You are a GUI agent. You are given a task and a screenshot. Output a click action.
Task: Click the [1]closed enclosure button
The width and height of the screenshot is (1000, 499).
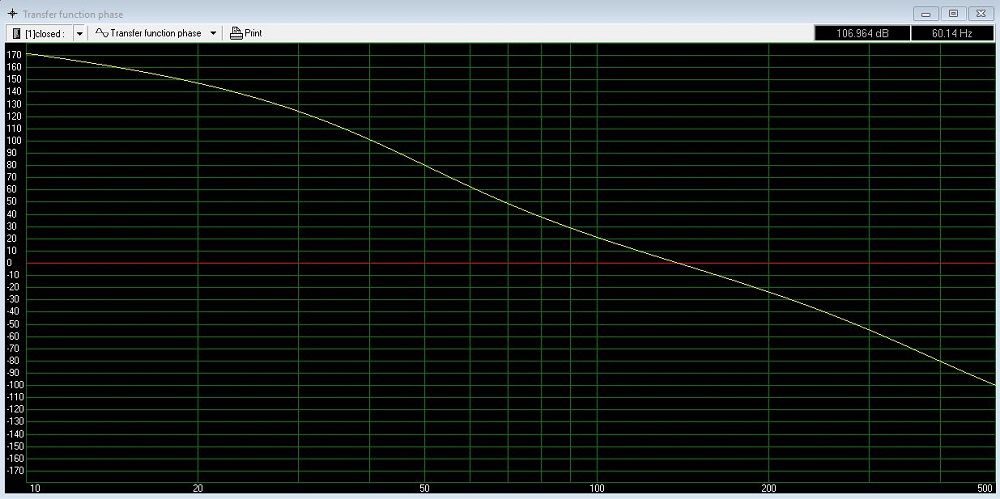(40, 33)
